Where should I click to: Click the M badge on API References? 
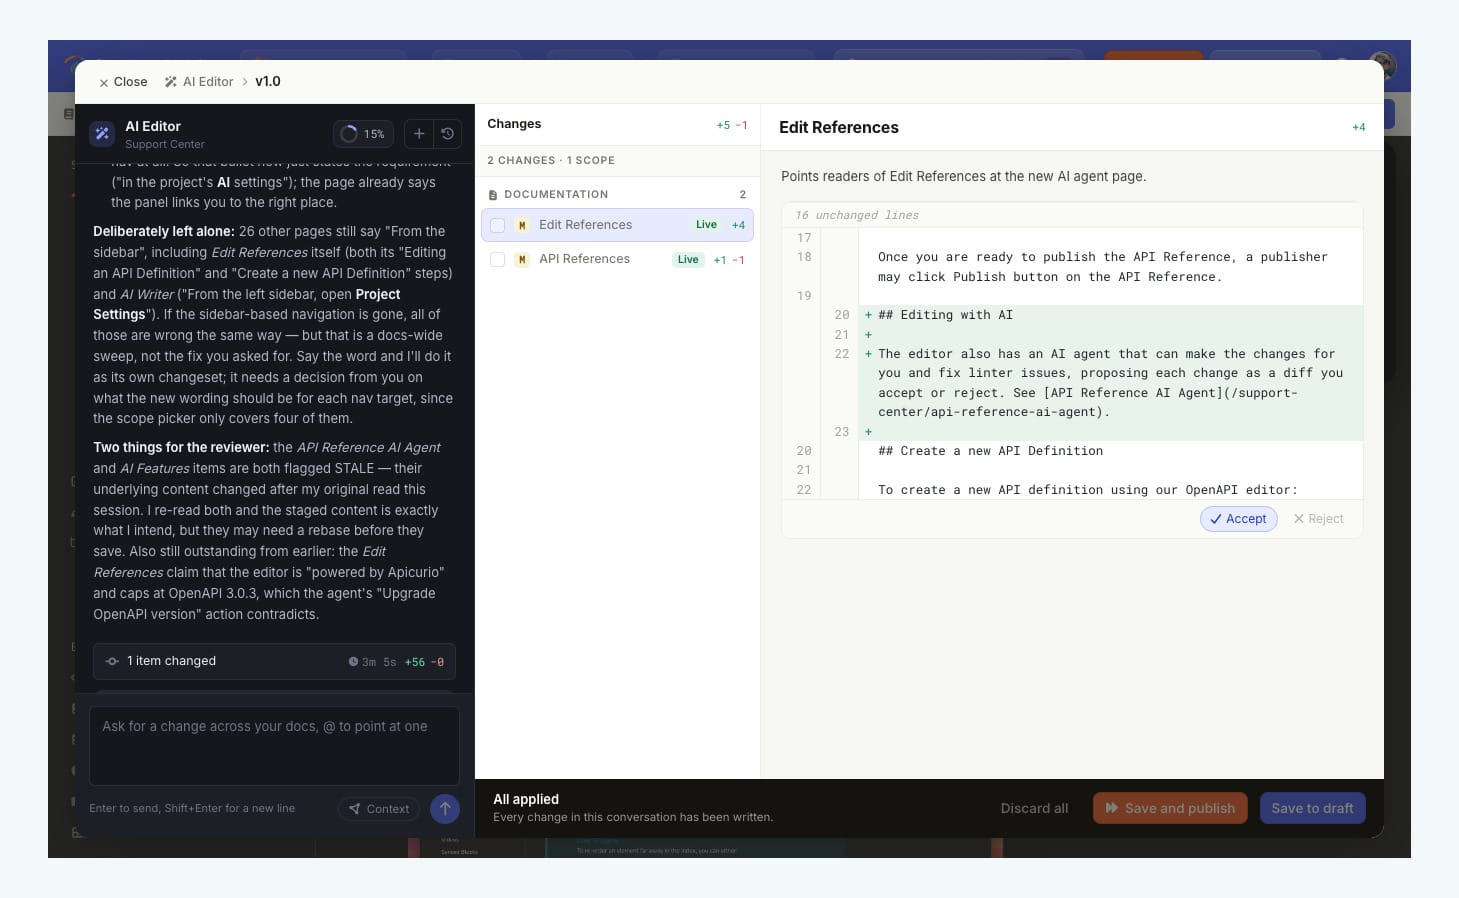click(x=522, y=259)
